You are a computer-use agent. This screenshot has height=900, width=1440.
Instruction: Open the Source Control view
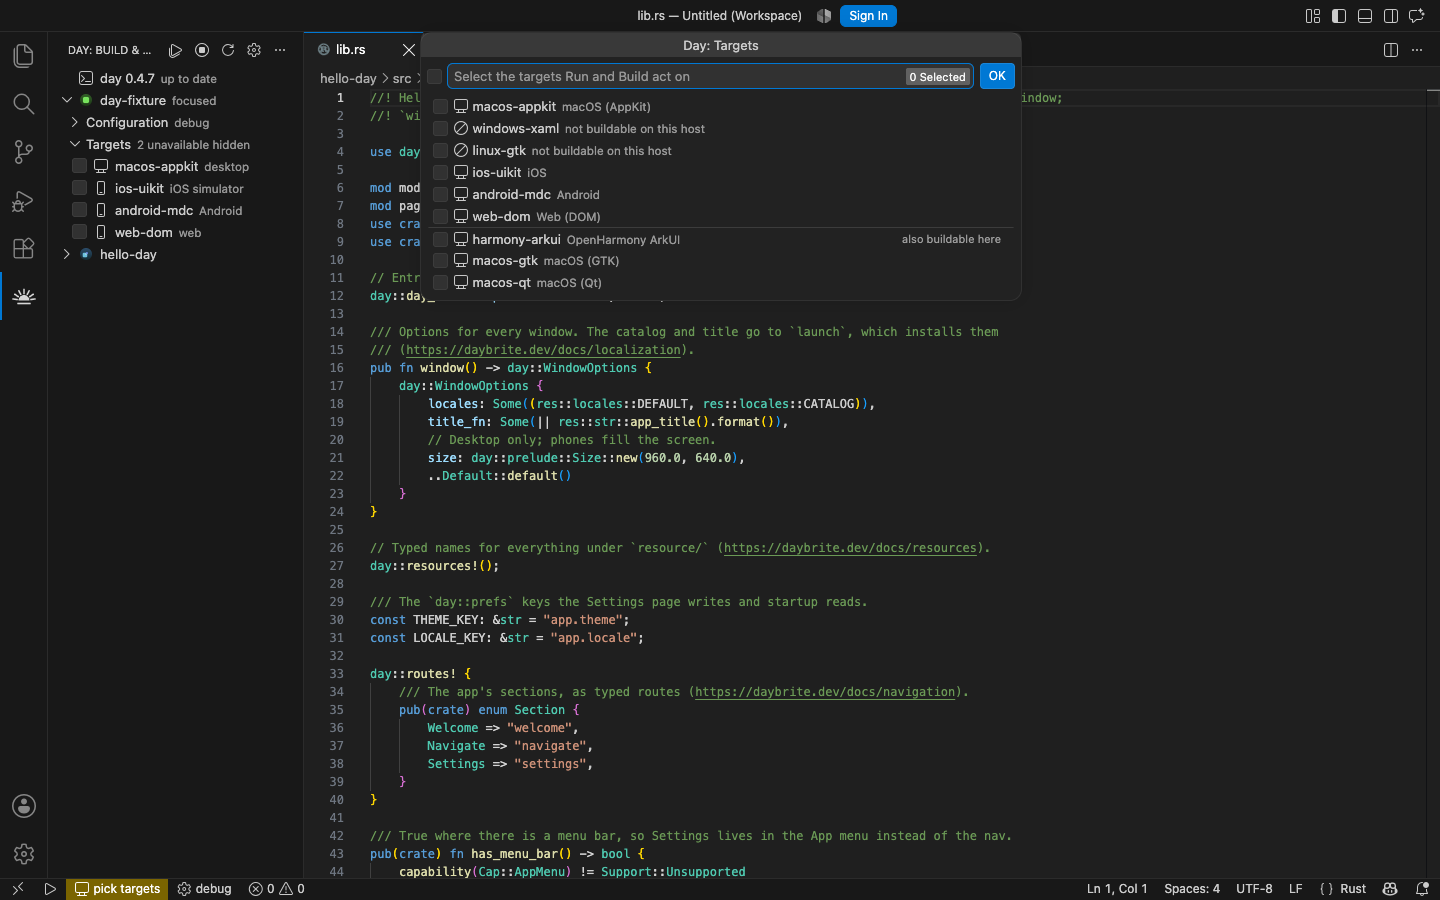tap(24, 152)
